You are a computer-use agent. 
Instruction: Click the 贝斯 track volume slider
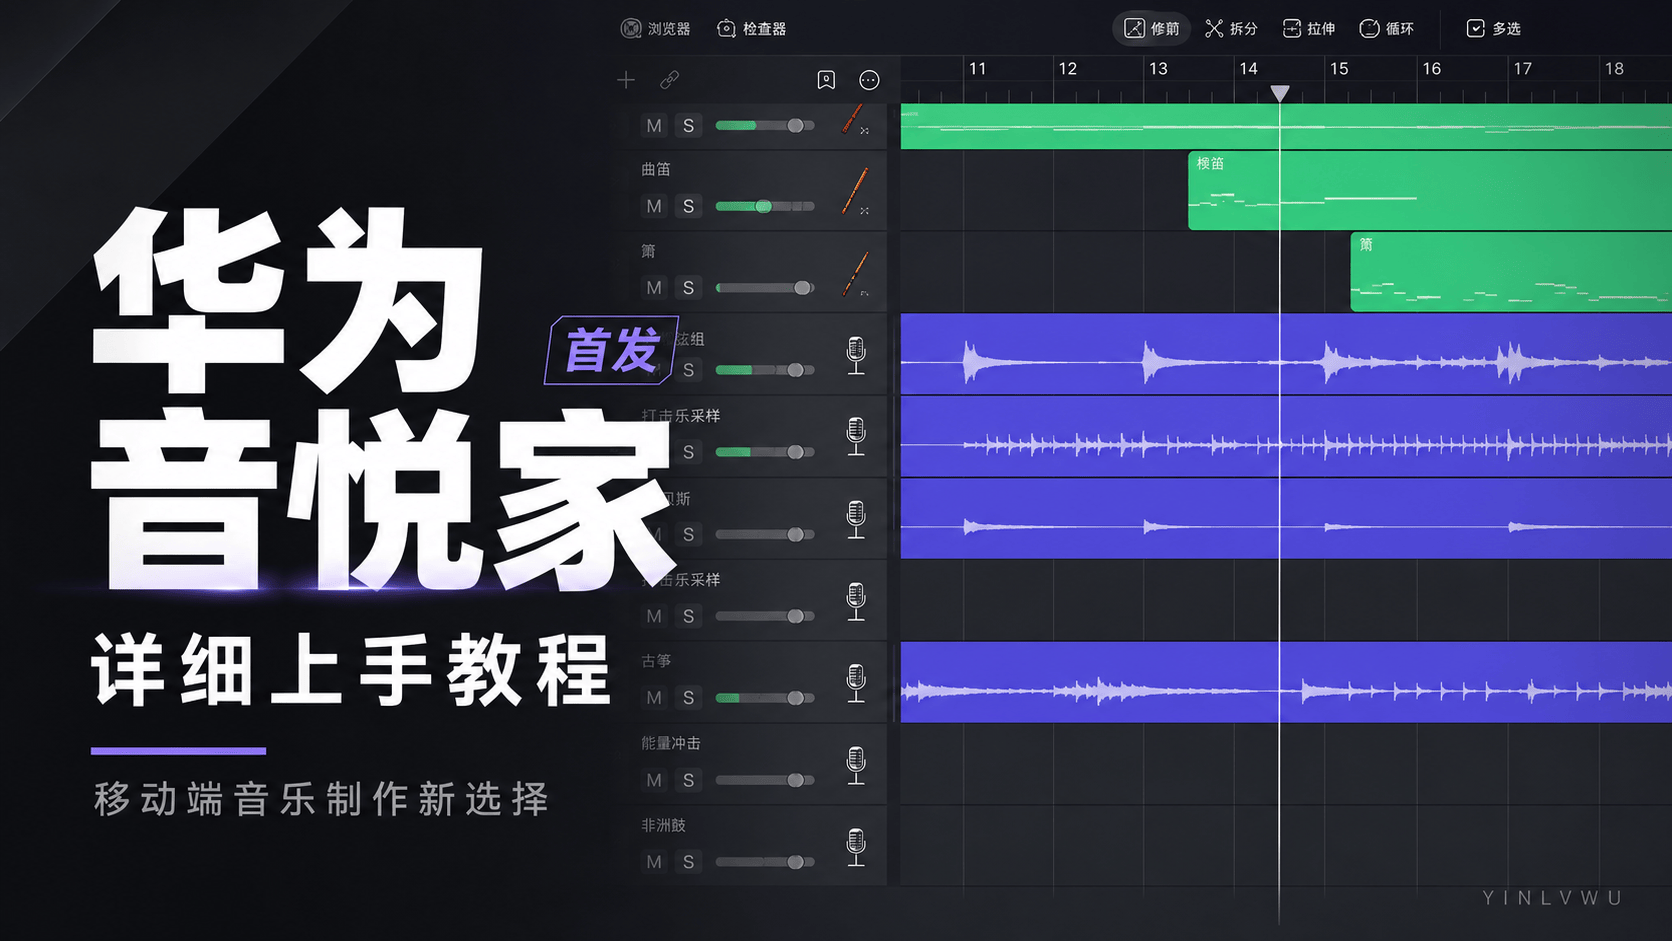point(765,534)
